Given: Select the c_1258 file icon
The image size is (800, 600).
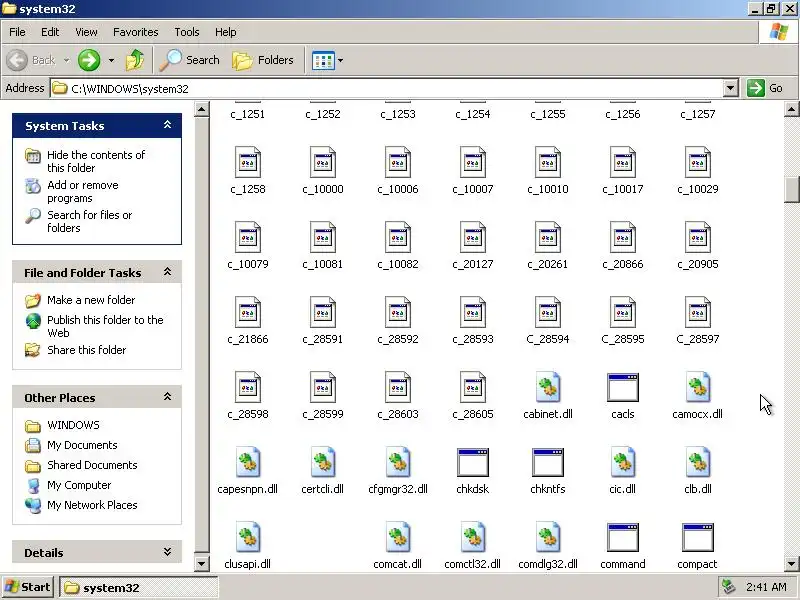Looking at the screenshot, I should 247,162.
